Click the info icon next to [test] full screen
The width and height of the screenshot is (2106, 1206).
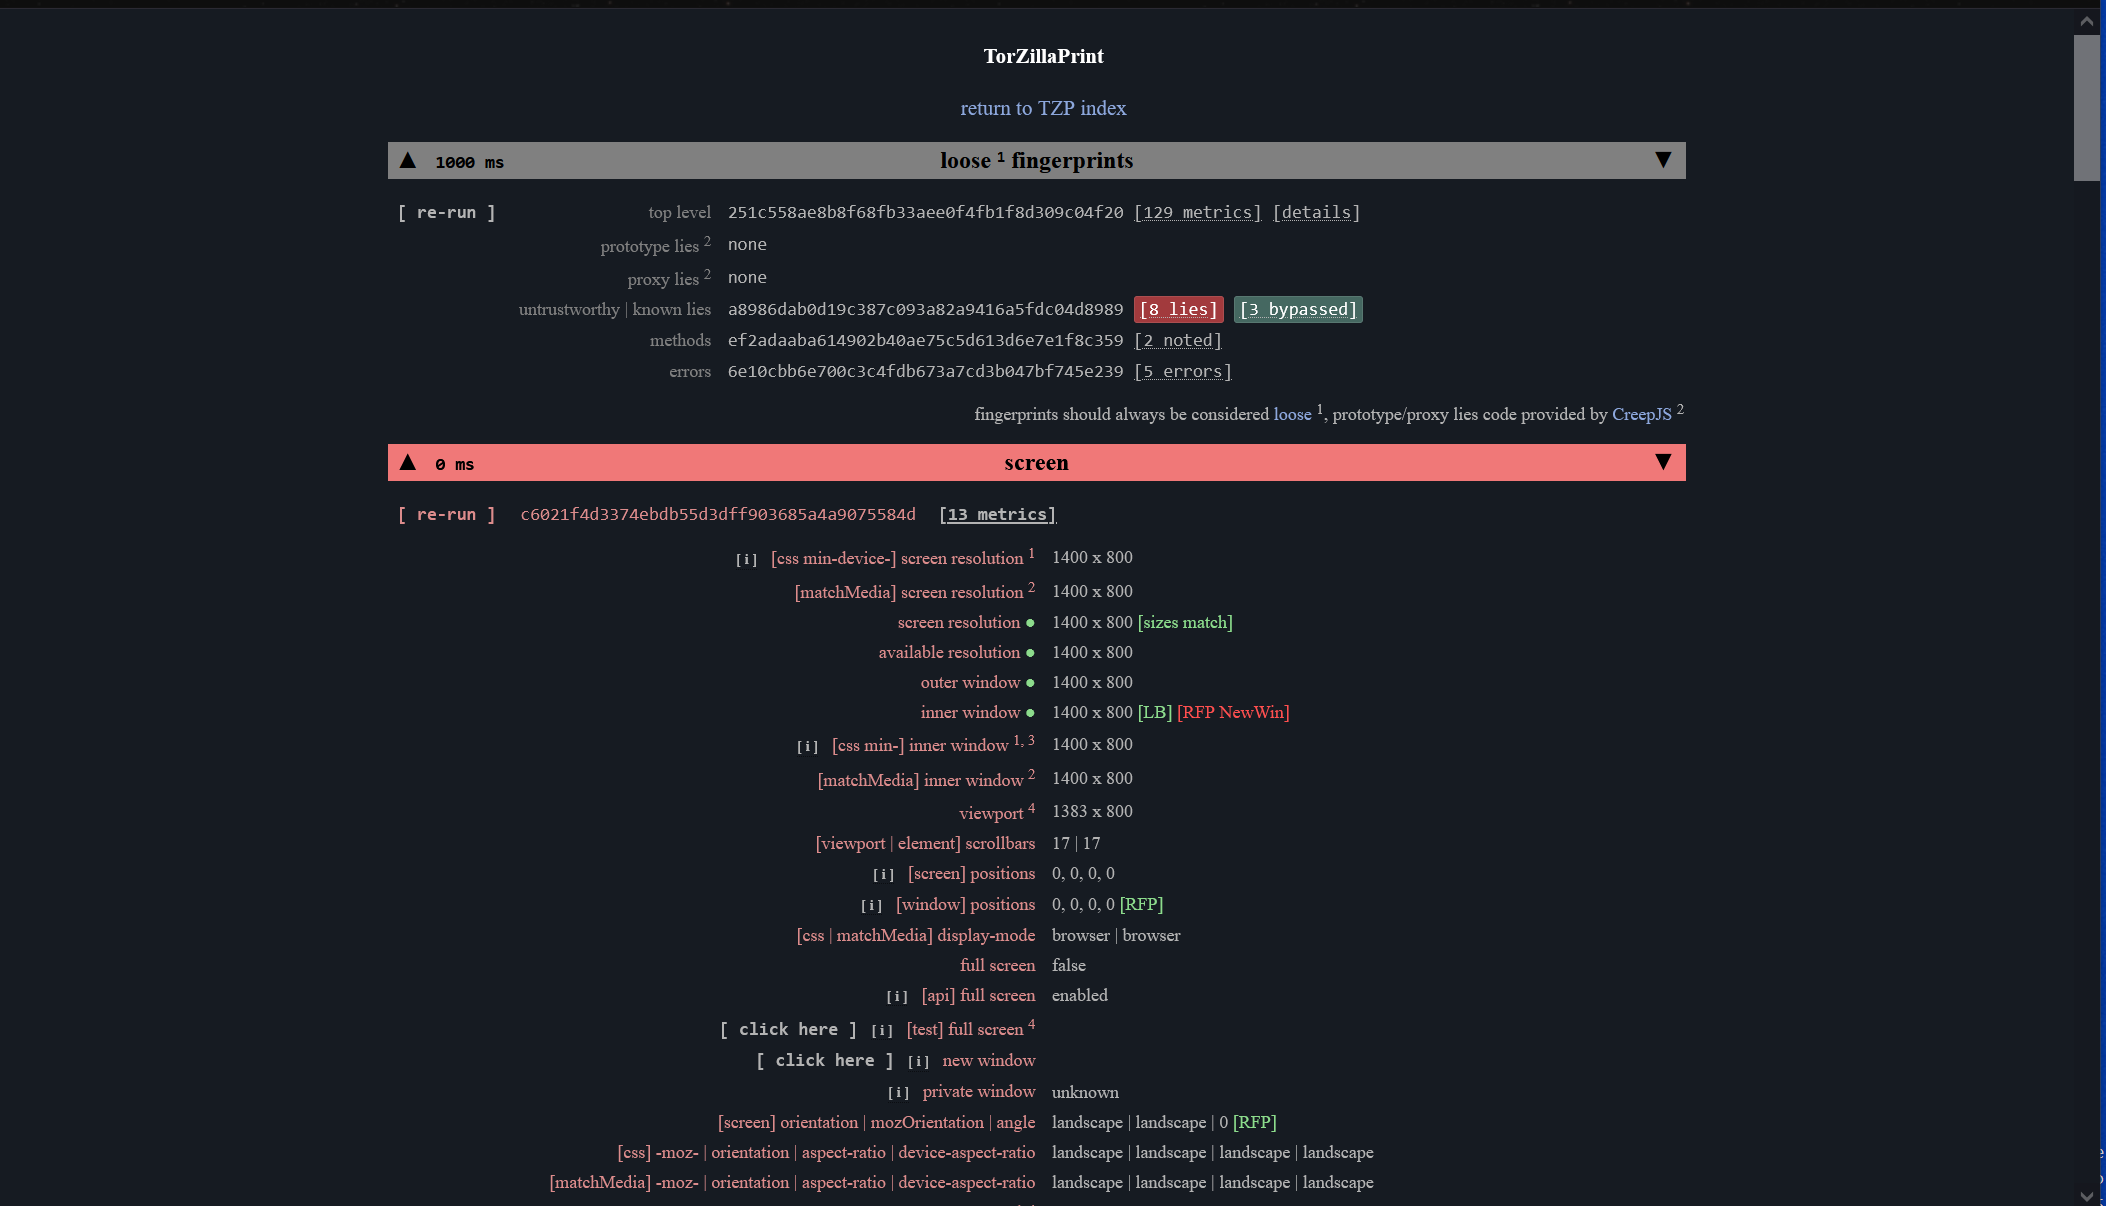click(x=883, y=1030)
